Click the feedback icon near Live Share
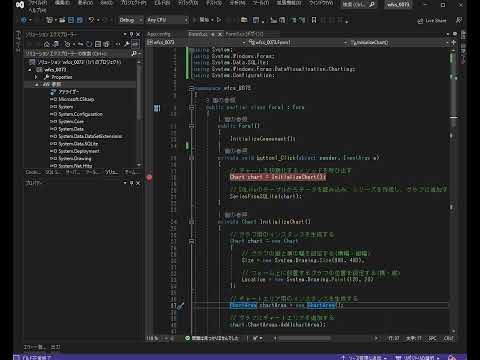 [x=459, y=21]
